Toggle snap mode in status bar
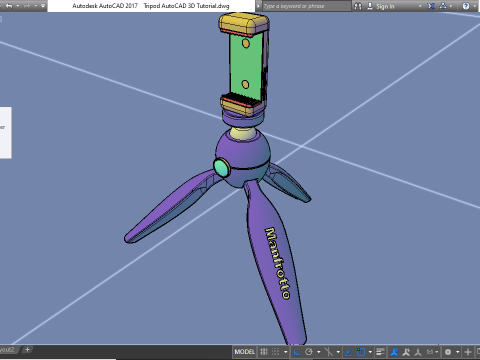480x360 pixels. pyautogui.click(x=275, y=352)
